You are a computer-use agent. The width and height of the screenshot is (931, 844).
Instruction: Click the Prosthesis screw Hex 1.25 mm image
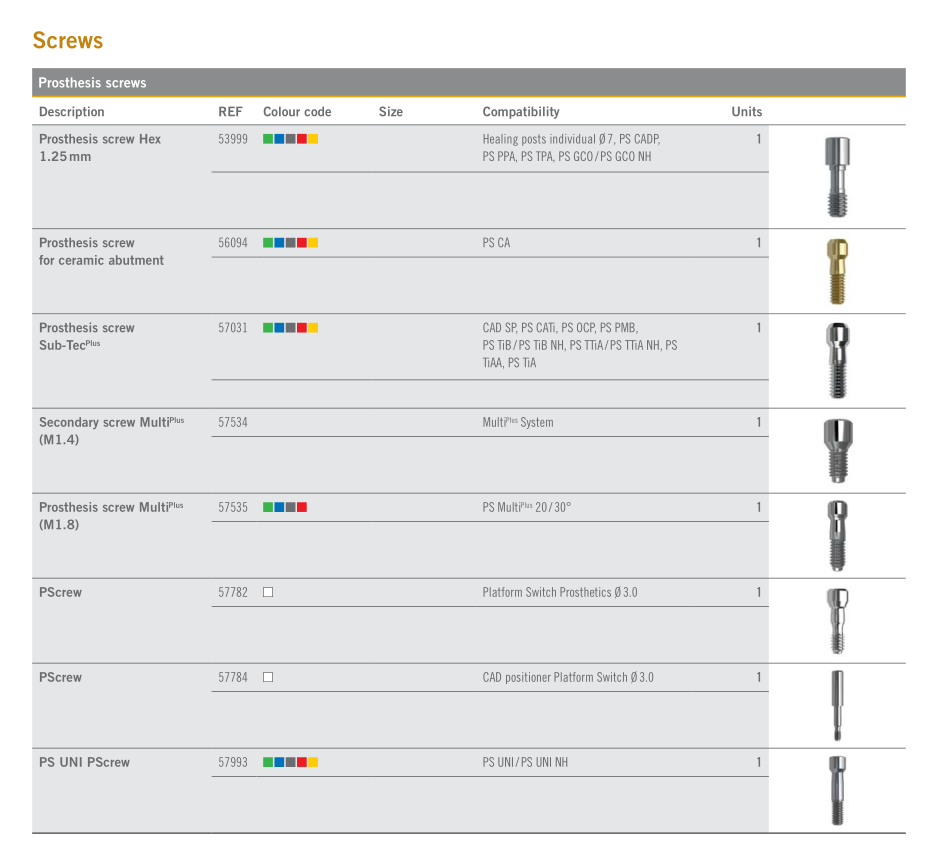coord(837,176)
